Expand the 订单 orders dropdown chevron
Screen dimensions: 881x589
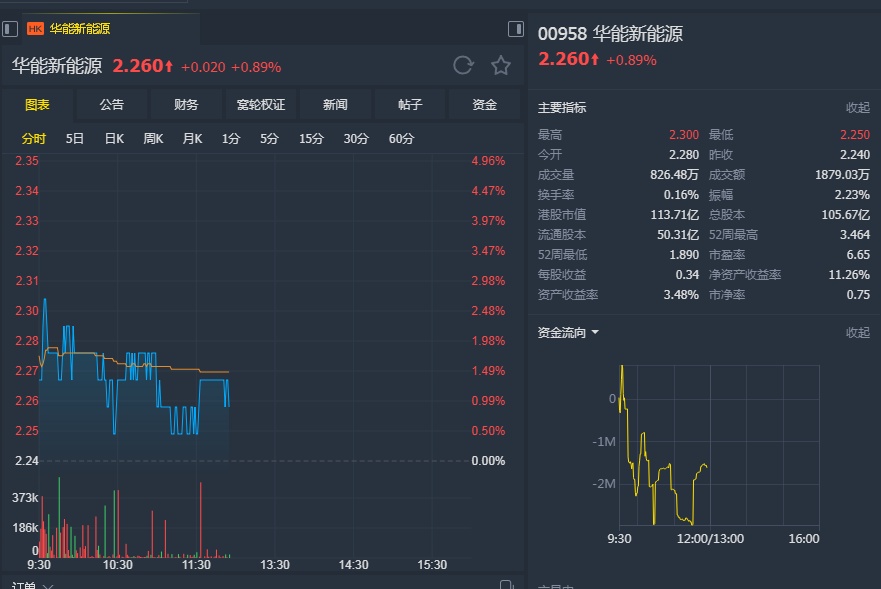click(48, 586)
